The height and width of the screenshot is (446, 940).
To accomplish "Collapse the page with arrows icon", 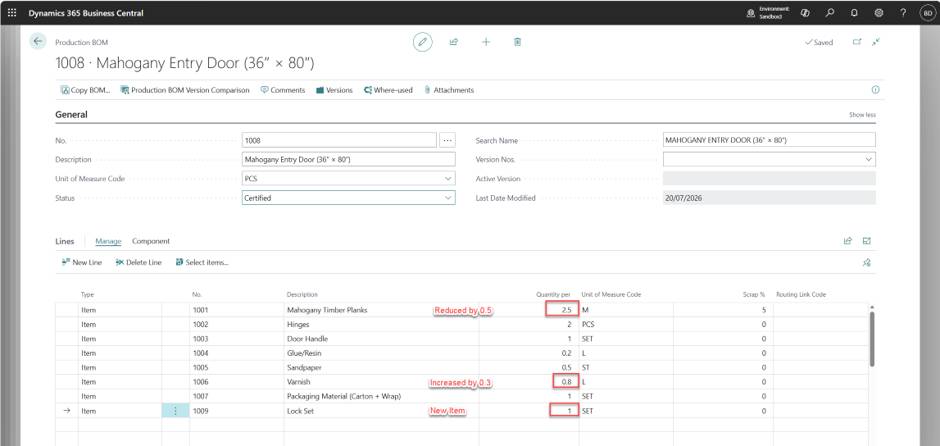I will point(876,42).
